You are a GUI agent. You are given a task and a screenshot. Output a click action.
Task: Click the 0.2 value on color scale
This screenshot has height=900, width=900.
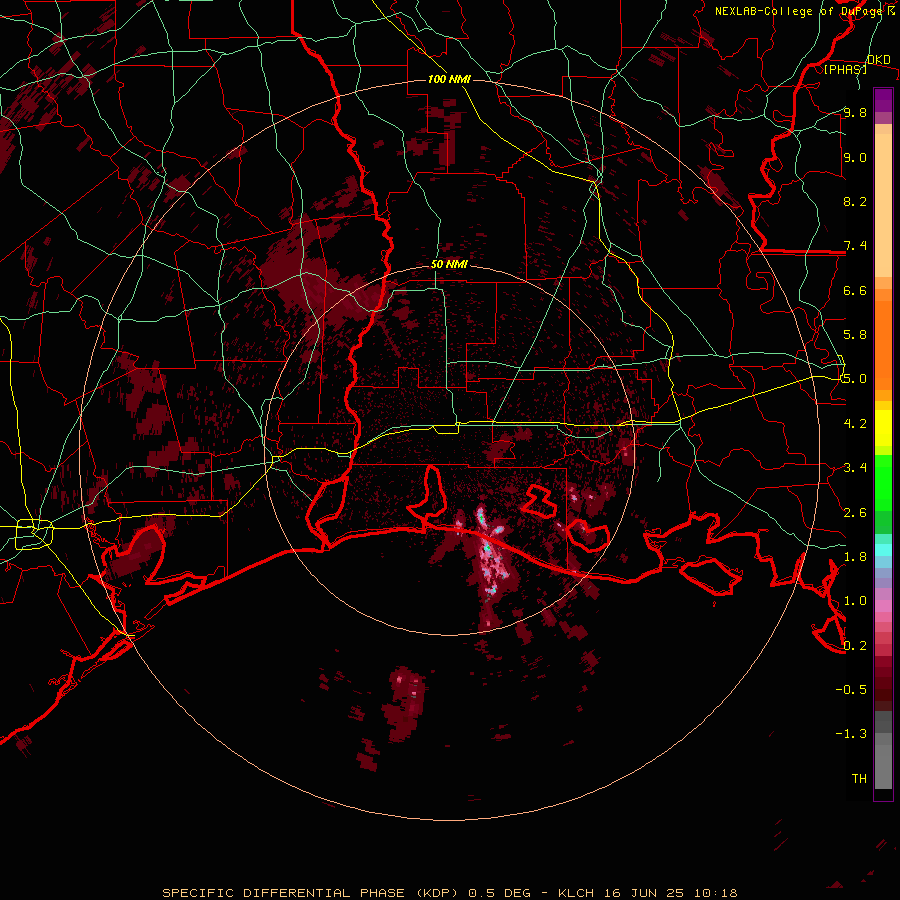(855, 646)
